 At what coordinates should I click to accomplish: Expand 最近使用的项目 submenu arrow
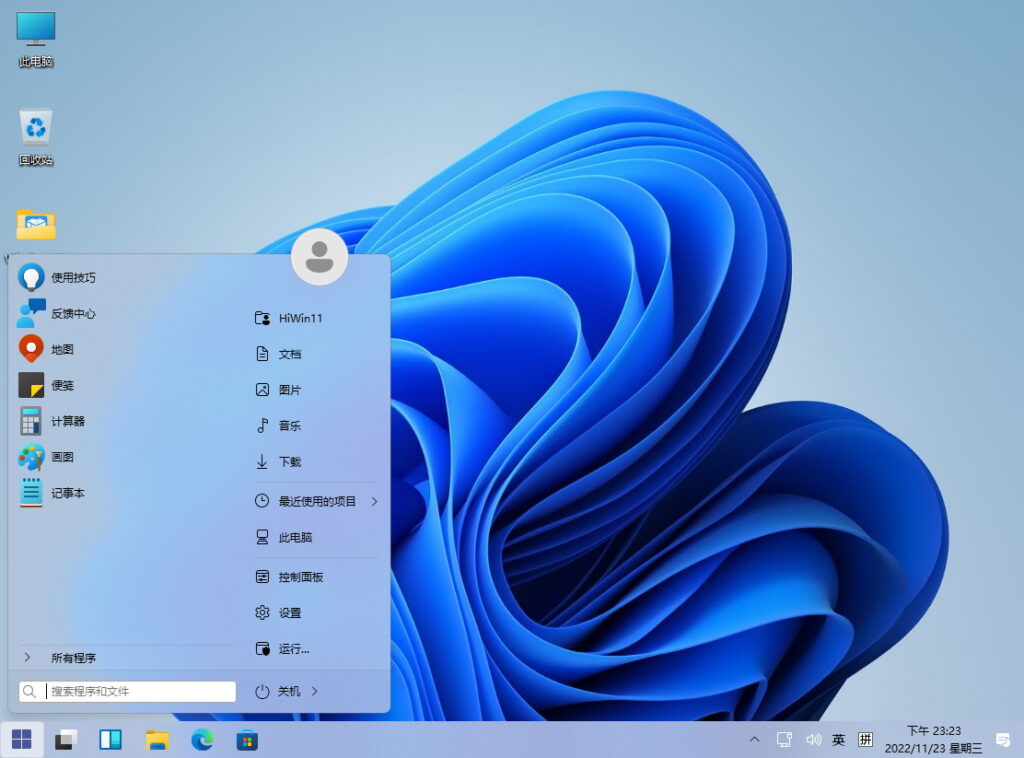(374, 501)
